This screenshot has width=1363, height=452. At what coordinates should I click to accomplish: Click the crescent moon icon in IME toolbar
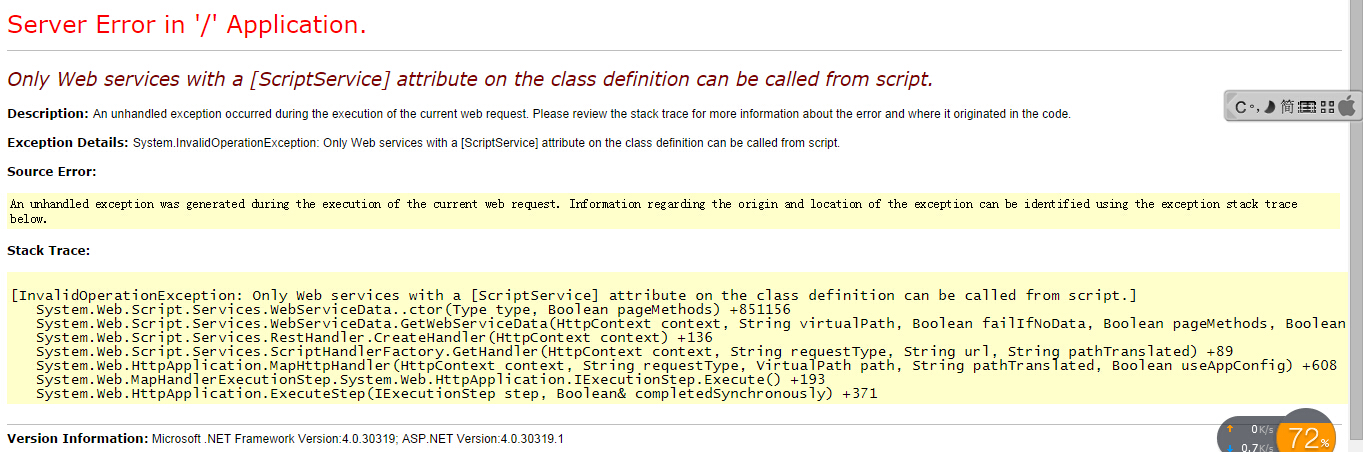[1269, 106]
